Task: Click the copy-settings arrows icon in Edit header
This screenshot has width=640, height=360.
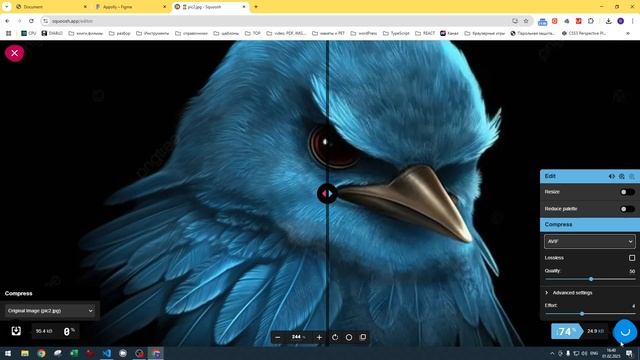Action: (x=611, y=176)
